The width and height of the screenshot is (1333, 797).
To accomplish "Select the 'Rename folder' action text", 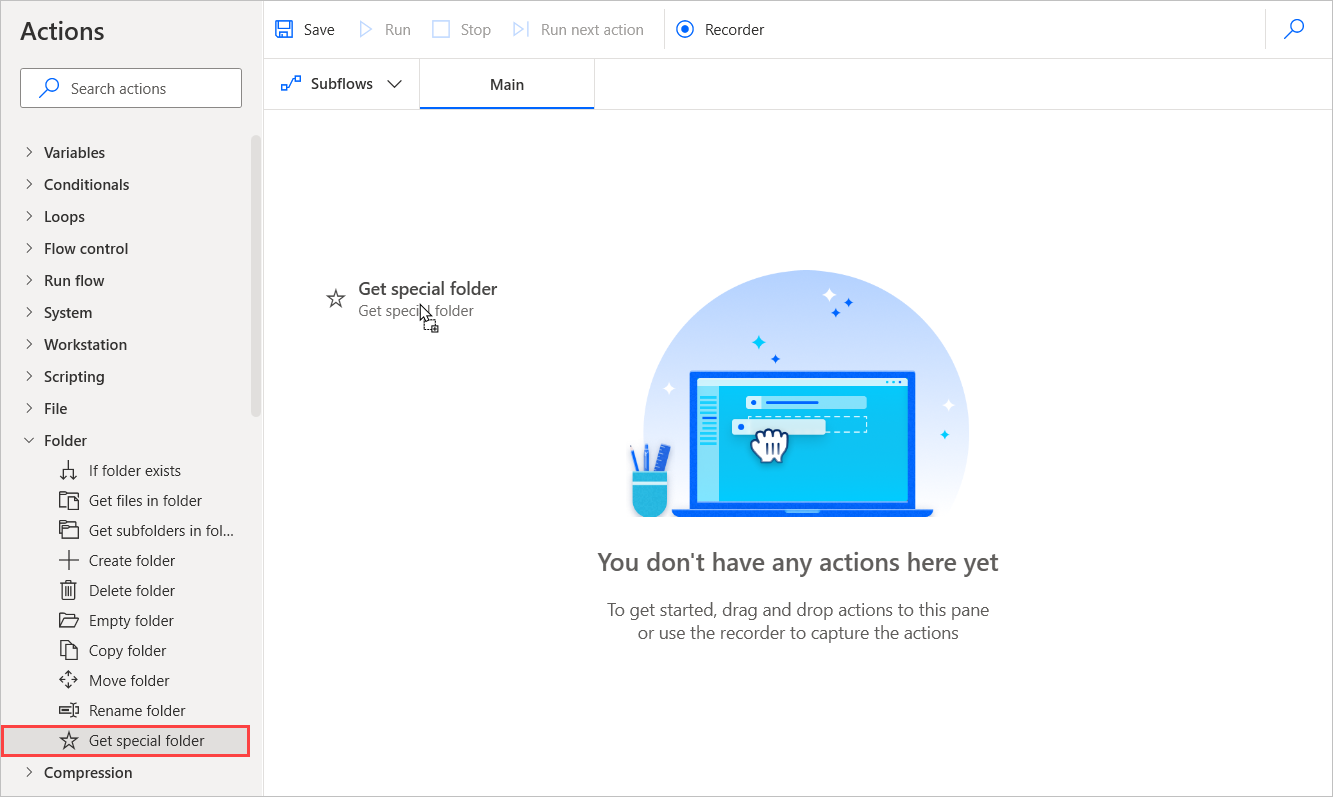I will click(137, 710).
